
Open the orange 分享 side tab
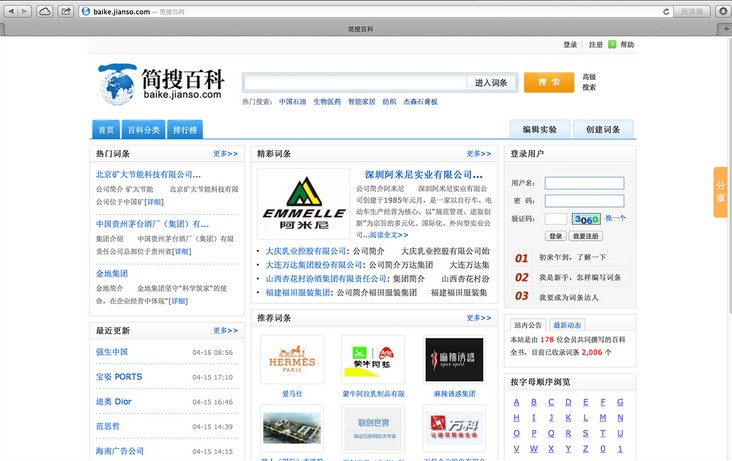point(720,192)
